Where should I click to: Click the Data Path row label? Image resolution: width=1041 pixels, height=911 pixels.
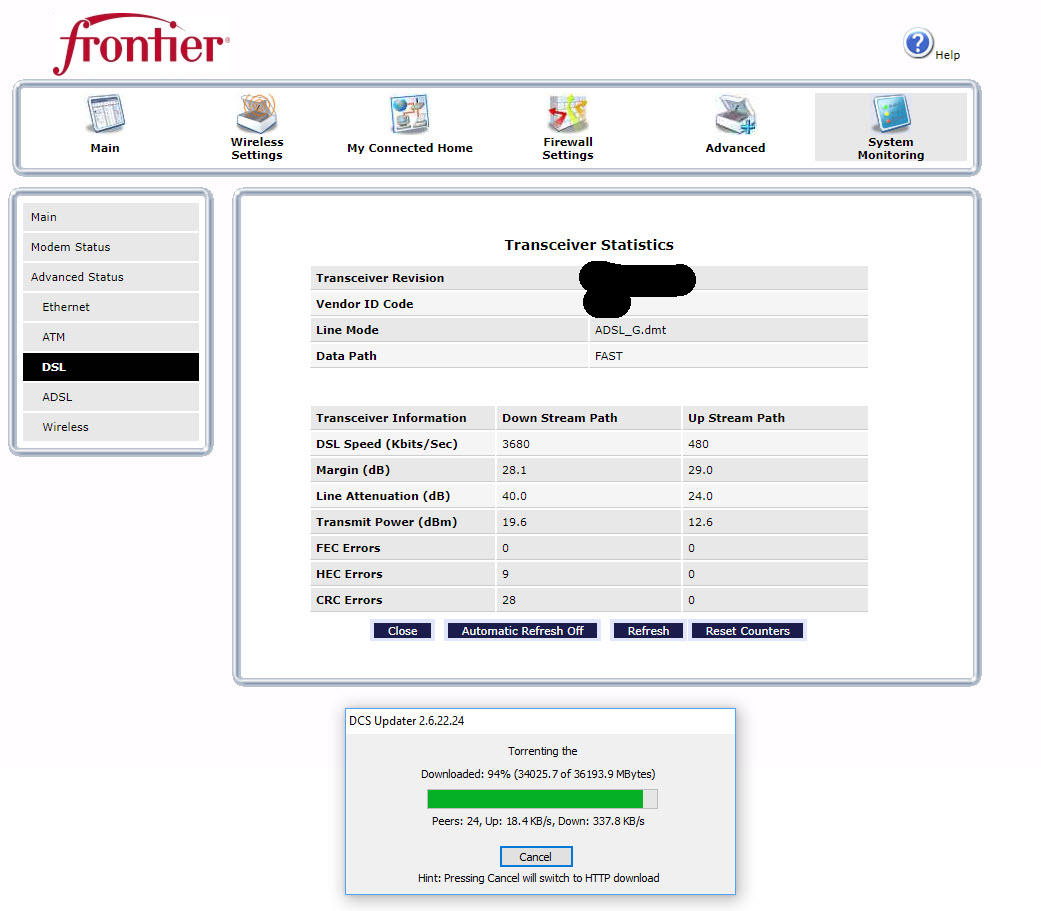click(x=346, y=356)
